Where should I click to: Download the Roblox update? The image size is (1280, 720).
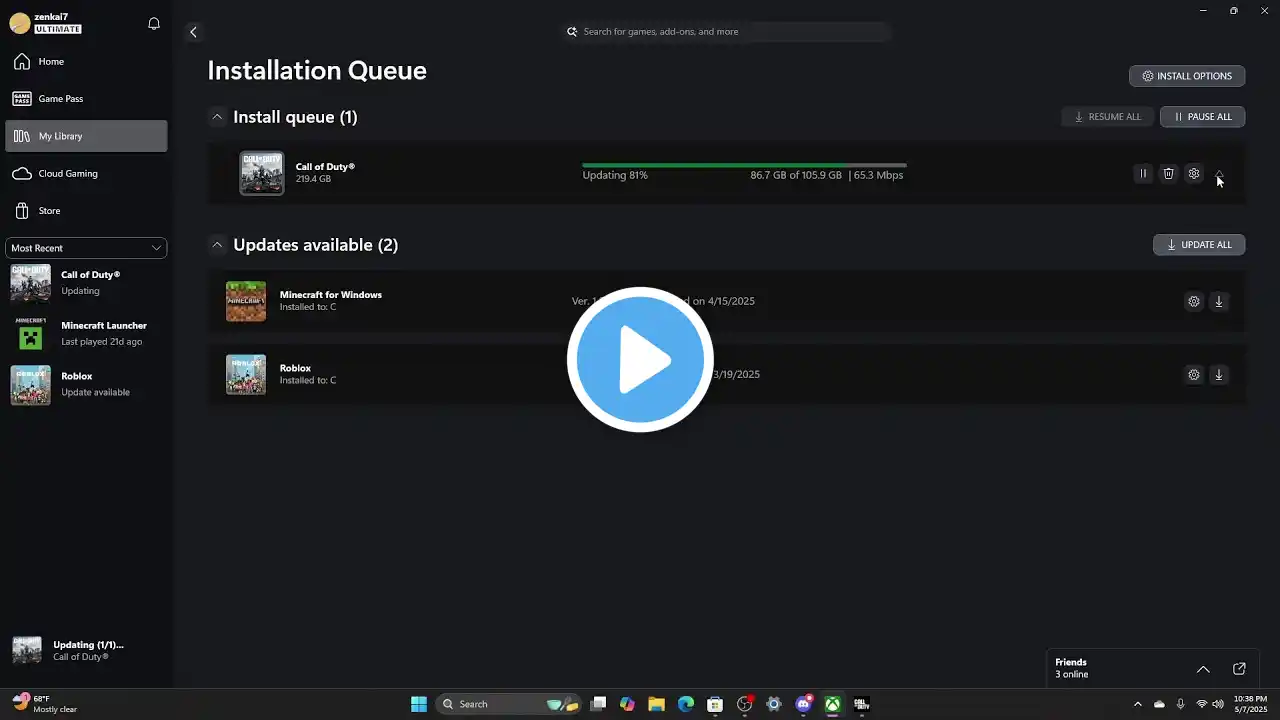tap(1219, 375)
